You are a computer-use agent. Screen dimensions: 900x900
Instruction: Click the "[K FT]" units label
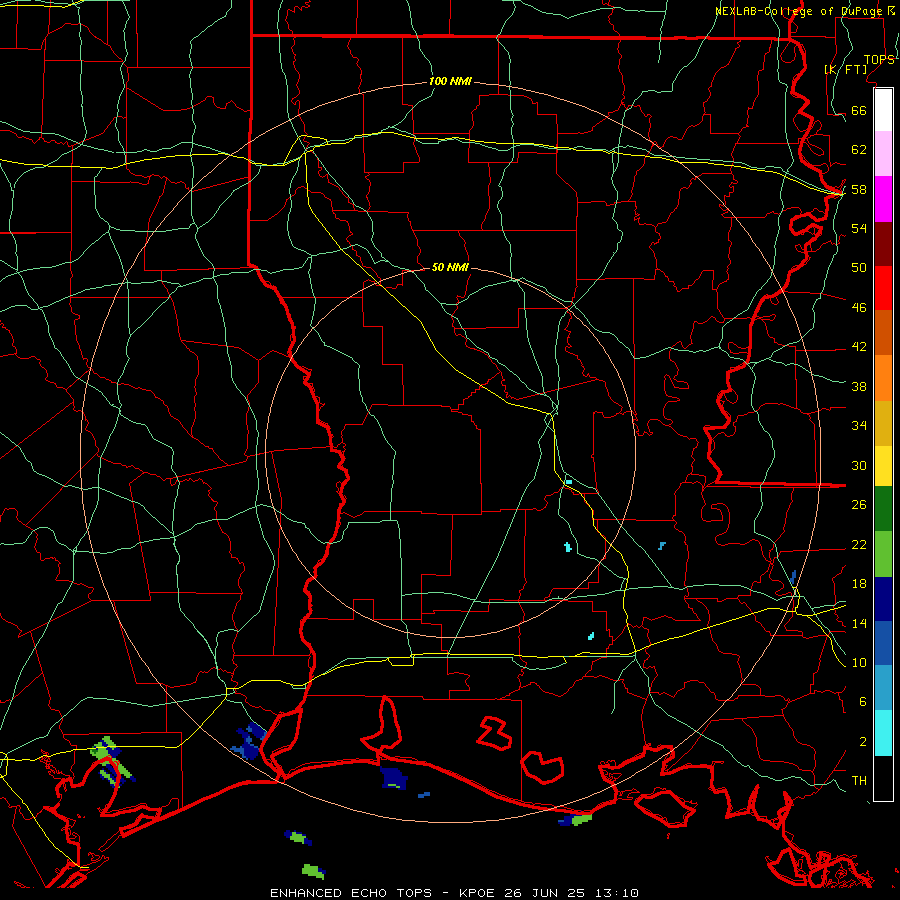(845, 69)
